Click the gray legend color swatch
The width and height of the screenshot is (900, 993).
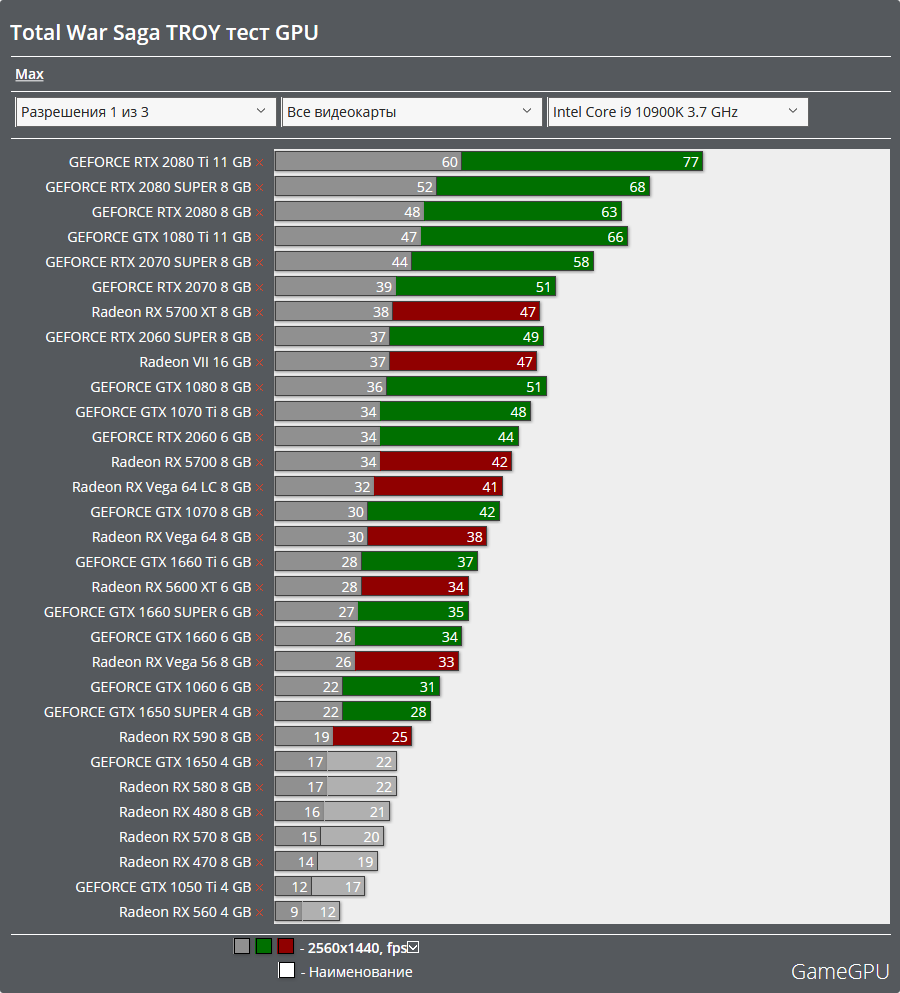point(241,947)
